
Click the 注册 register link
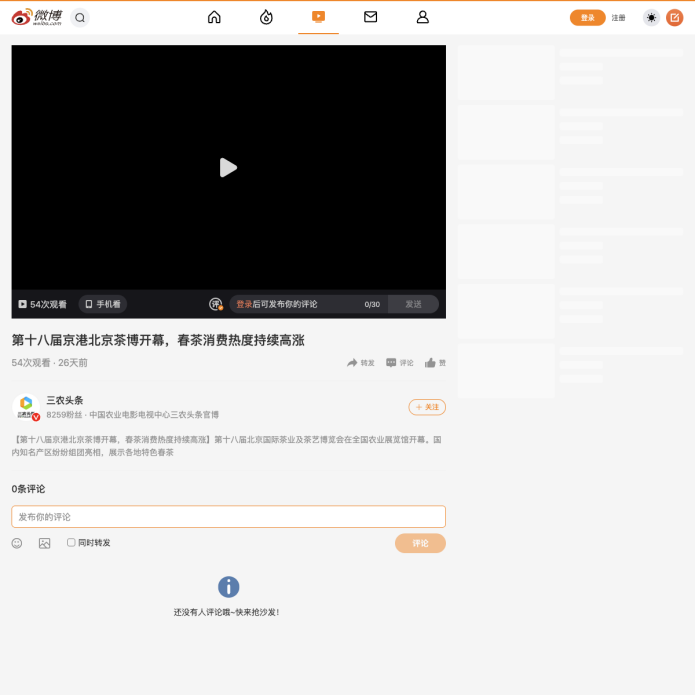pos(618,18)
